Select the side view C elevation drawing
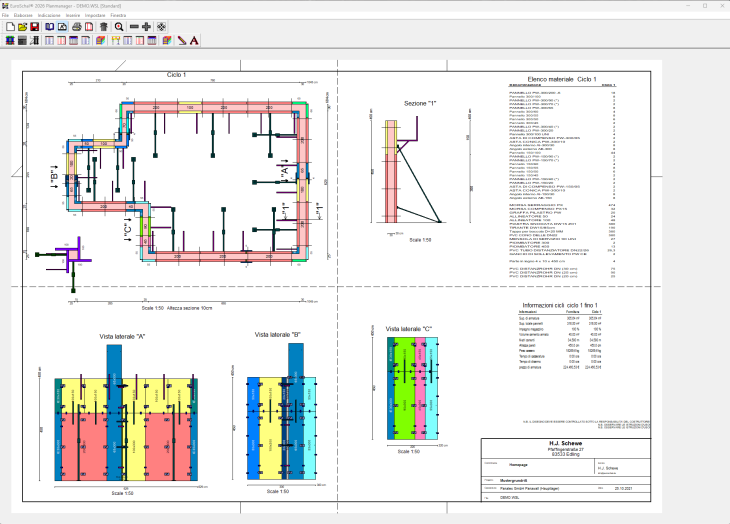 click(412, 388)
